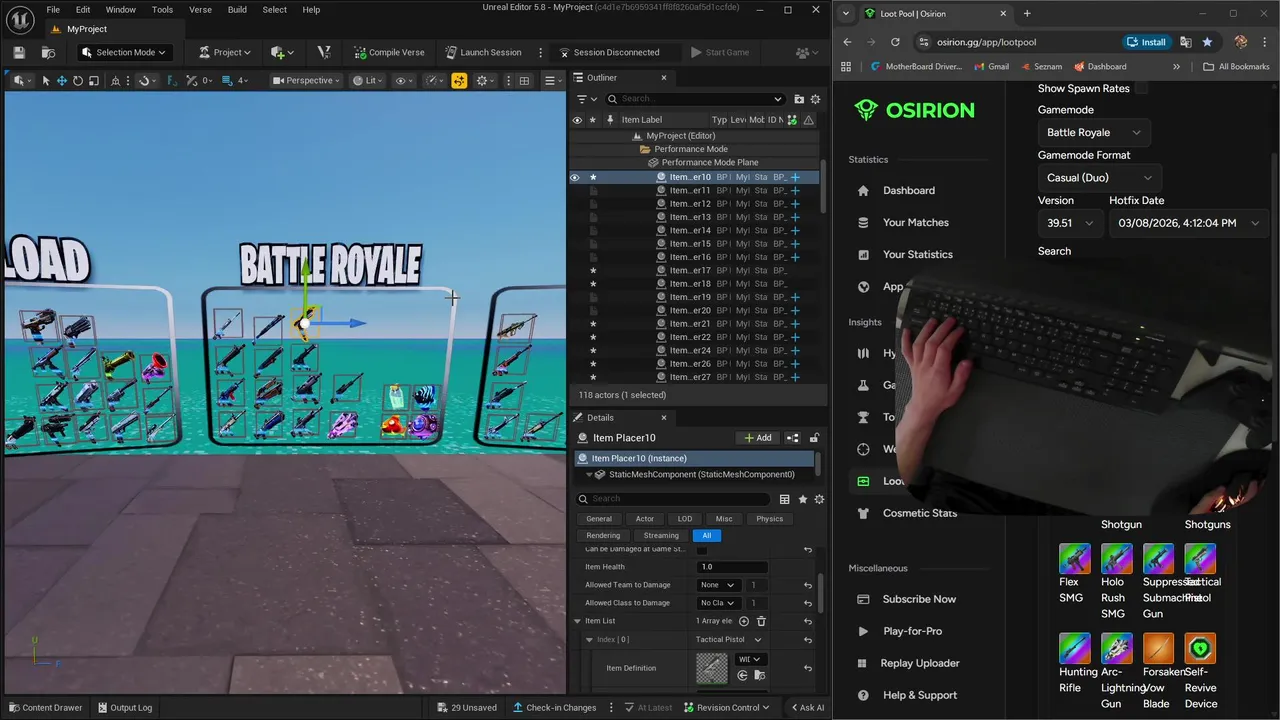Screen dimensions: 1280x720
Task: Open the File menu
Action: point(53,10)
